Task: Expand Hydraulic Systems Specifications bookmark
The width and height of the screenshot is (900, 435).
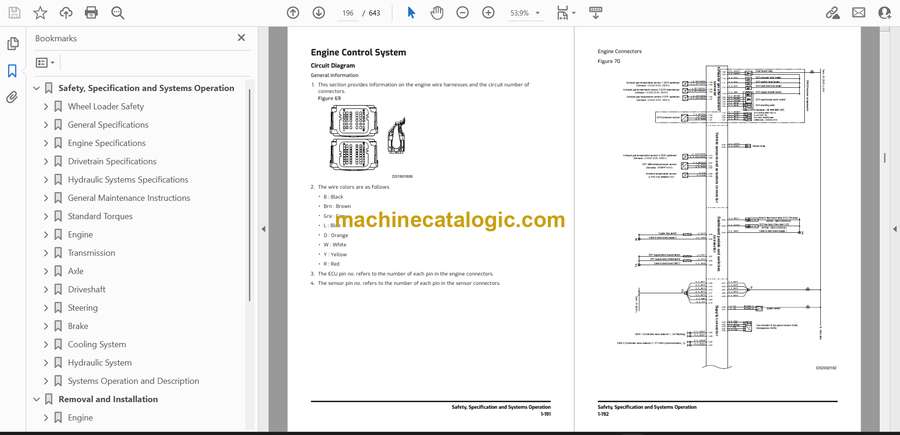Action: click(x=46, y=180)
